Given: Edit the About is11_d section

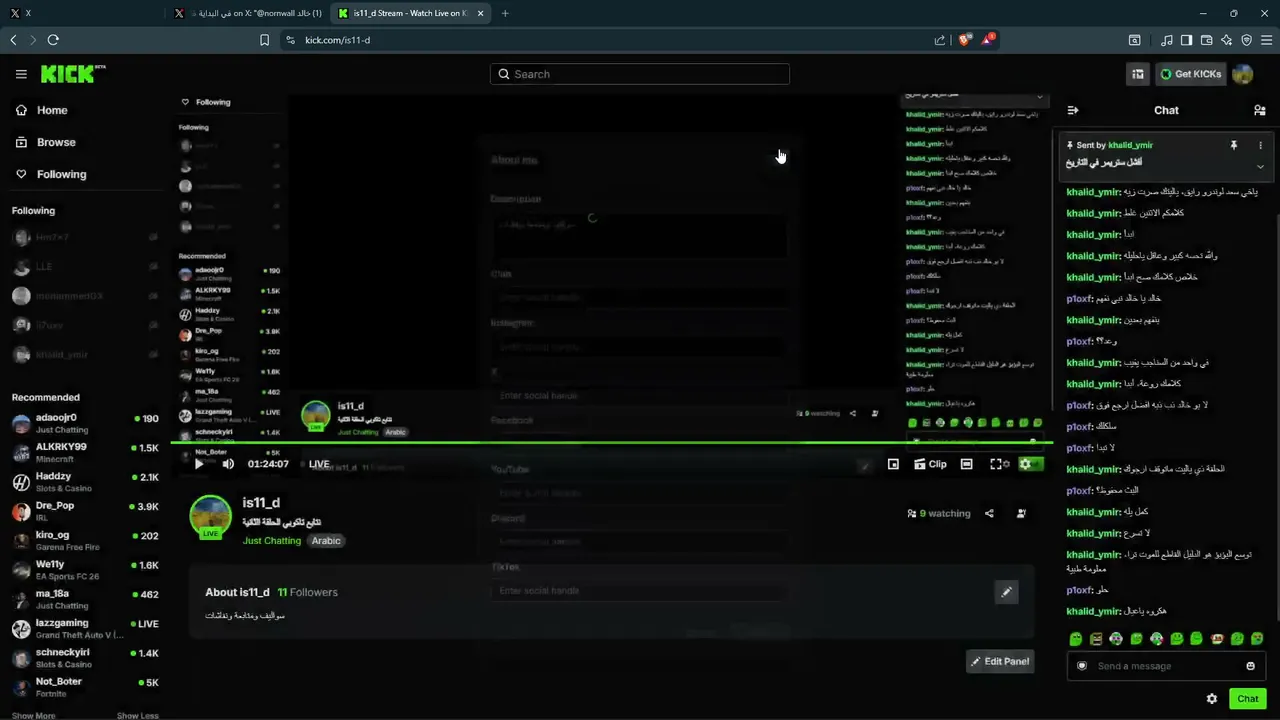Looking at the screenshot, I should [x=1007, y=592].
